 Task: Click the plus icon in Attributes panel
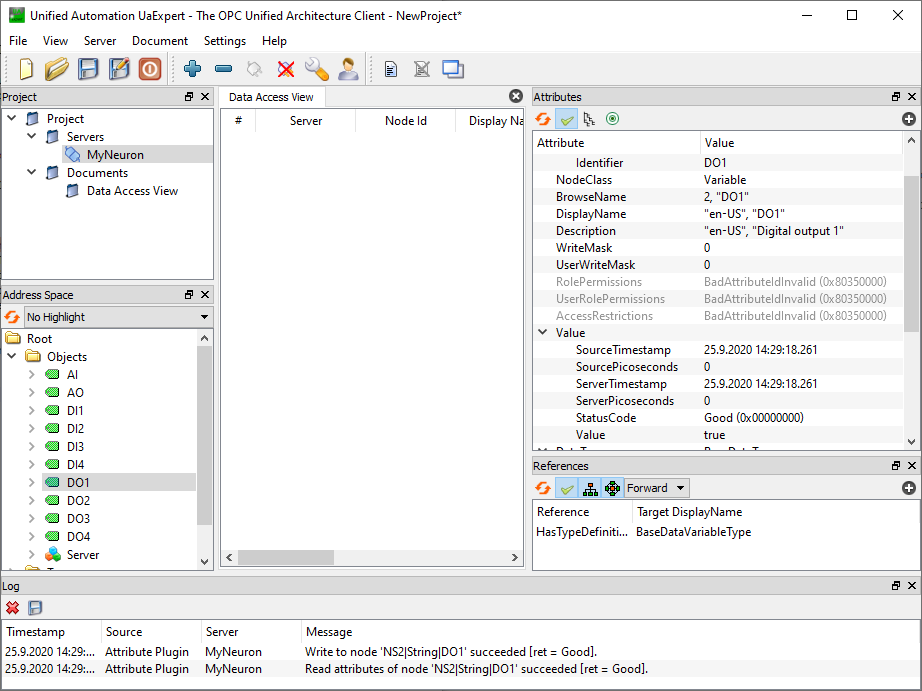(x=908, y=119)
